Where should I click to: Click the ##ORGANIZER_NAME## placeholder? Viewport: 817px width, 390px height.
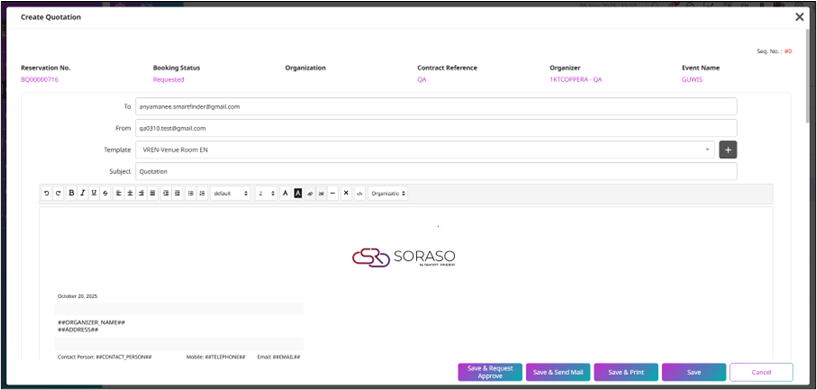tap(91, 323)
